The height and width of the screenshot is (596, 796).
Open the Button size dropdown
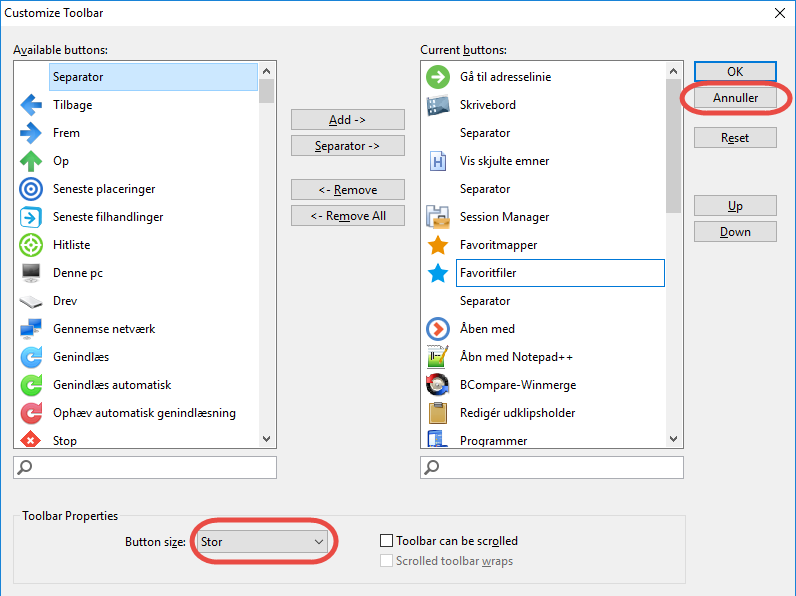click(263, 541)
